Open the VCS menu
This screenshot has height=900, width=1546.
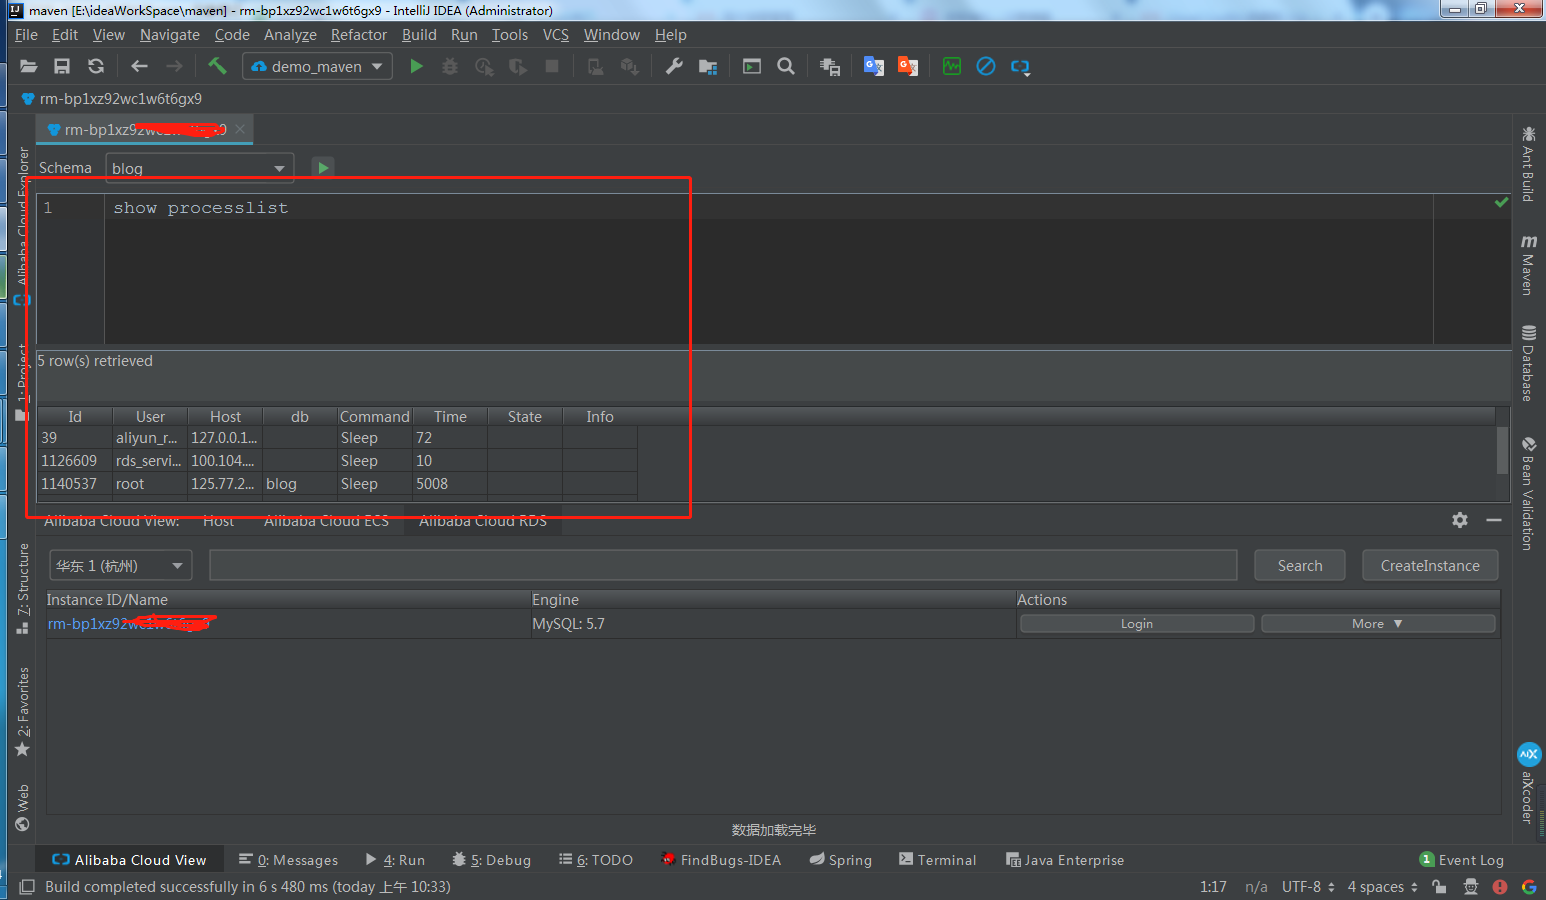point(556,35)
